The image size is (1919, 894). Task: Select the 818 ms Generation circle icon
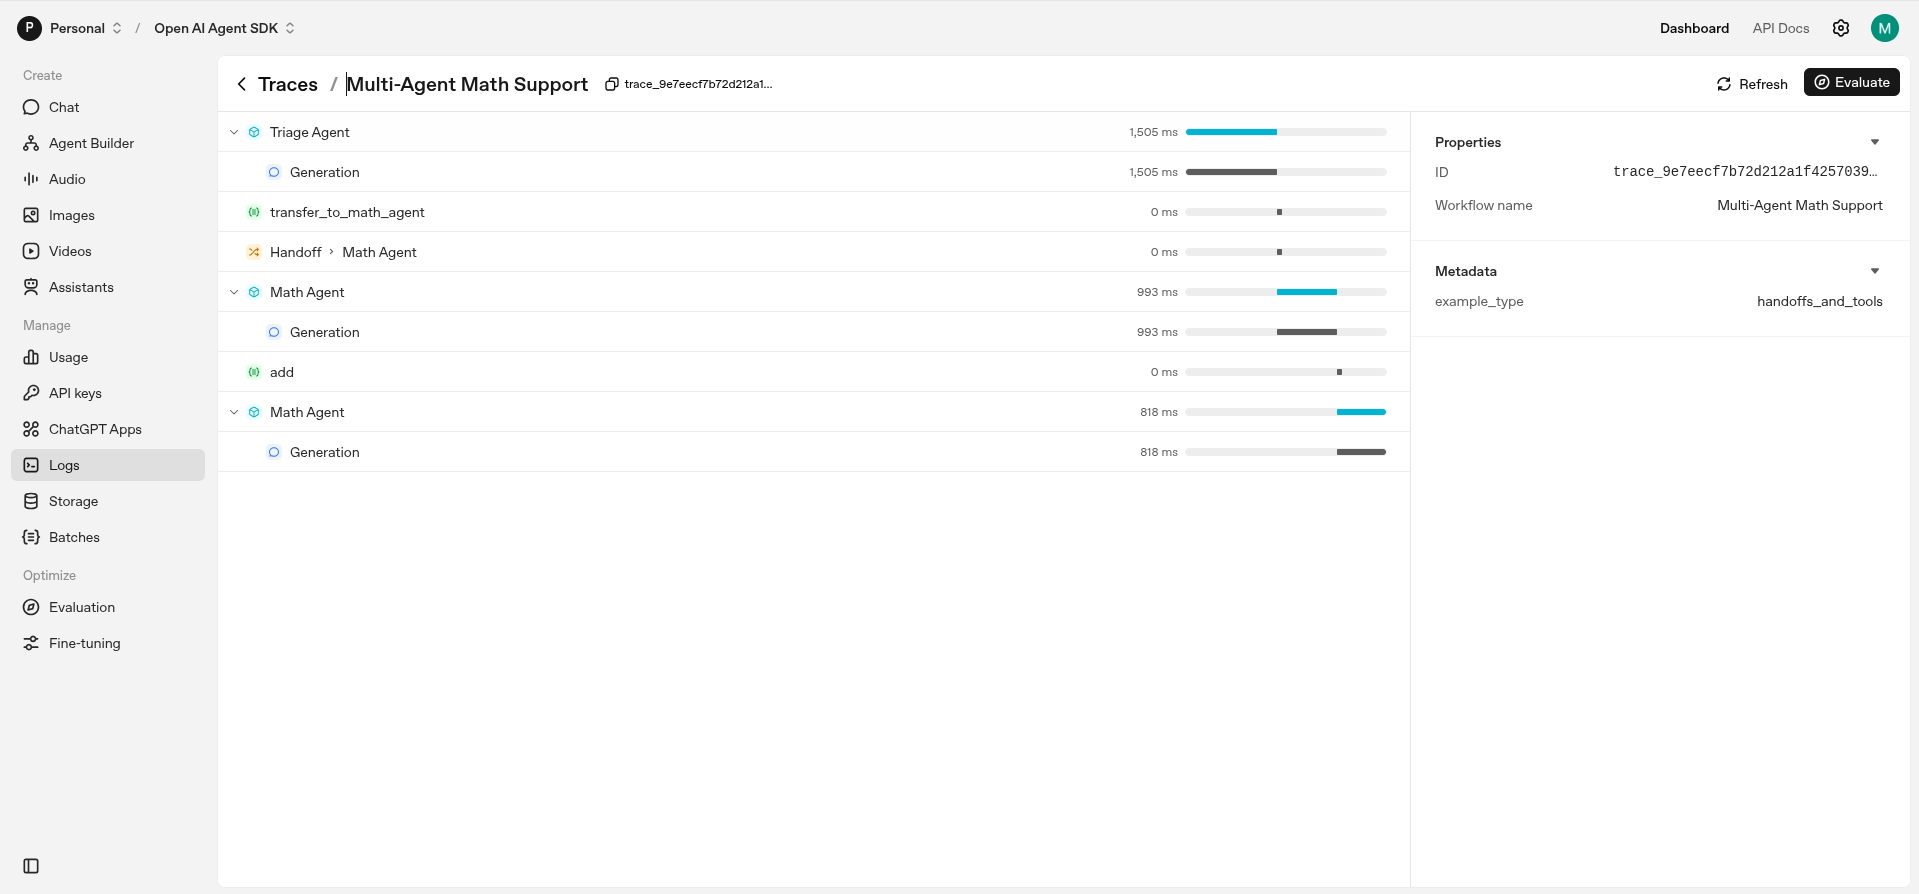(274, 452)
